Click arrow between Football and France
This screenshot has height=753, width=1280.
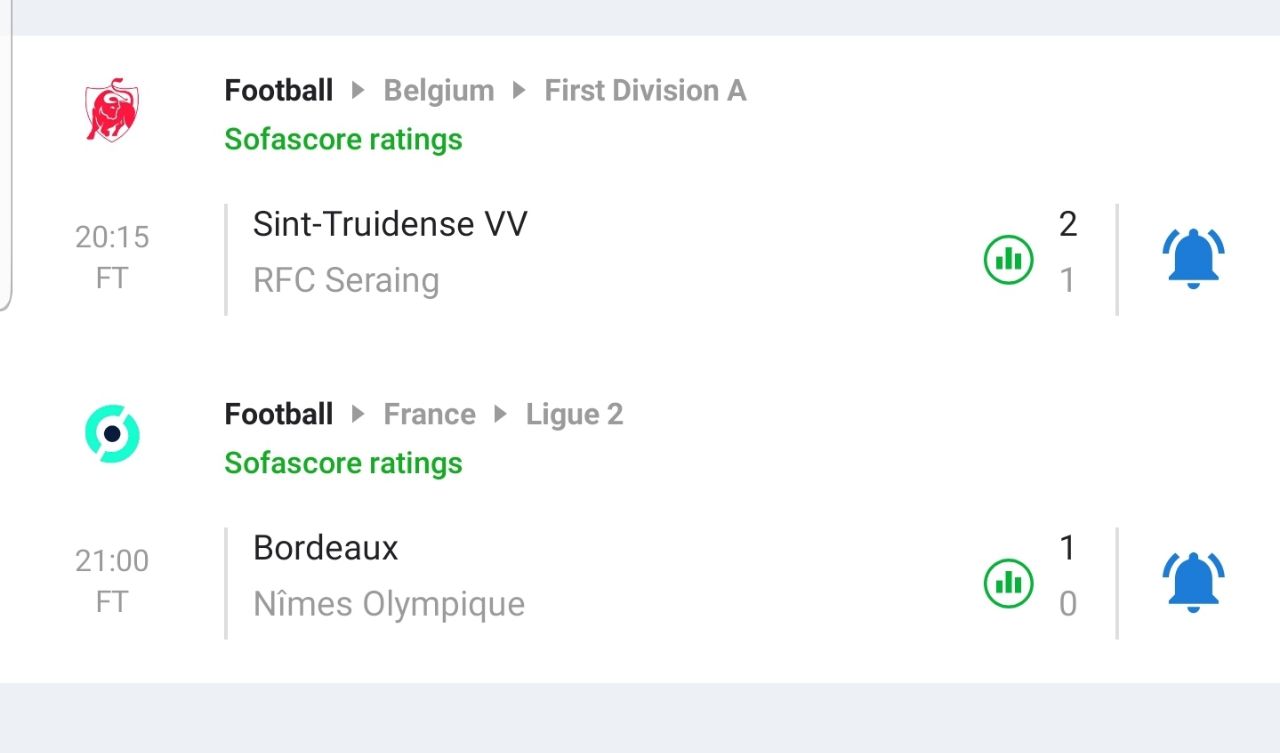click(358, 415)
